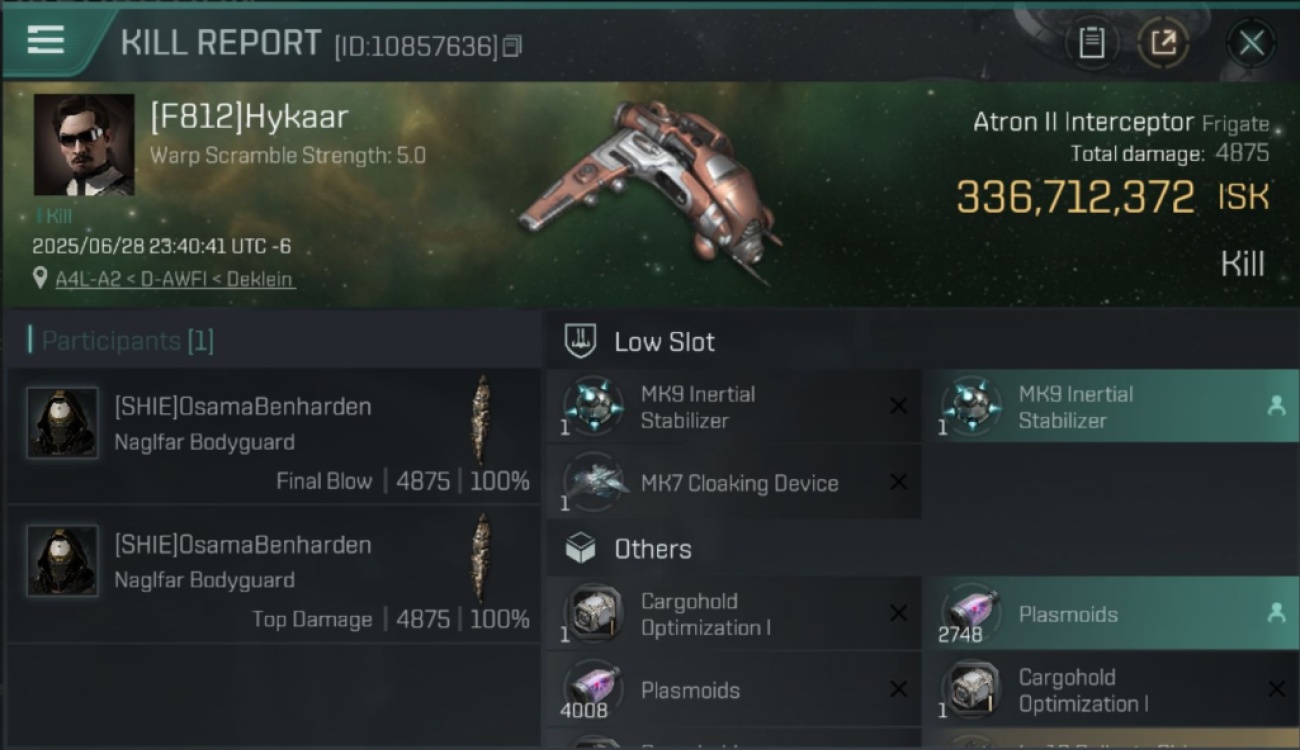Open Hykaar's pilot portrait
The height and width of the screenshot is (750, 1300).
[84, 145]
